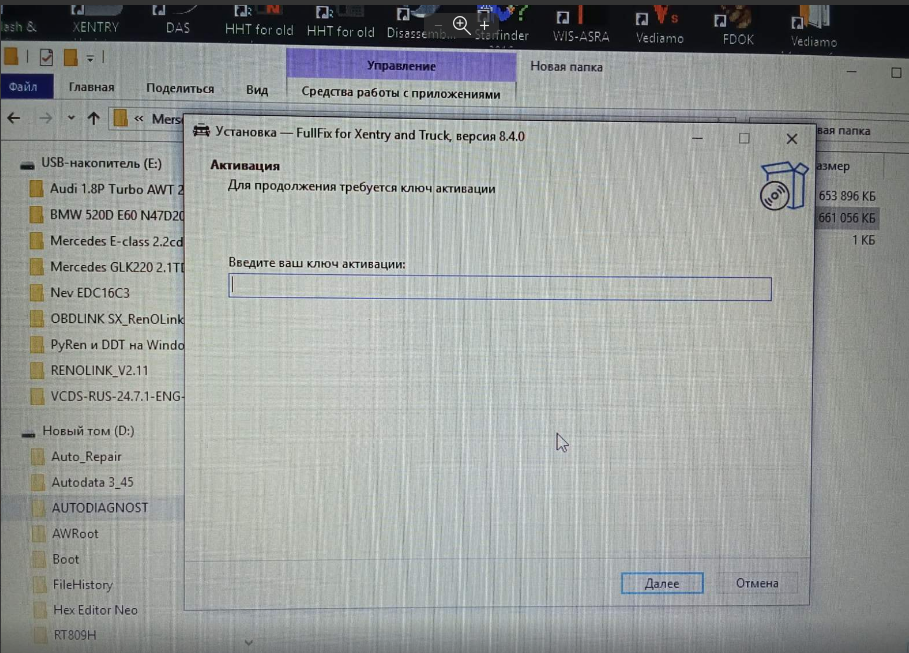Click the Forward arrow in Explorer

click(x=45, y=118)
